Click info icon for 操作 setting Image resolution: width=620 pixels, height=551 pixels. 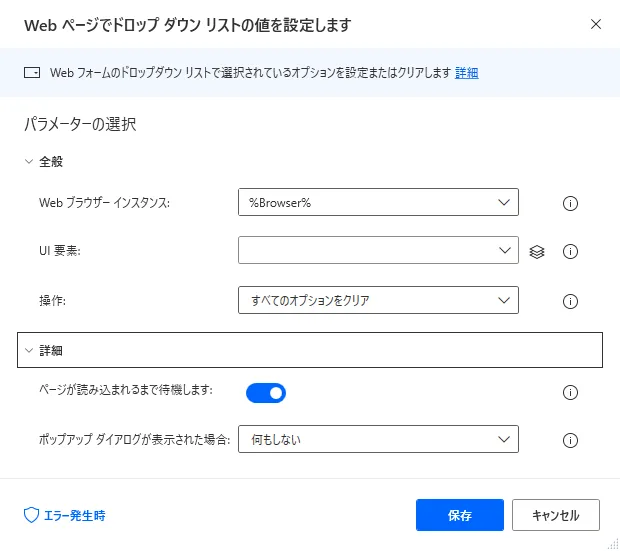571,300
